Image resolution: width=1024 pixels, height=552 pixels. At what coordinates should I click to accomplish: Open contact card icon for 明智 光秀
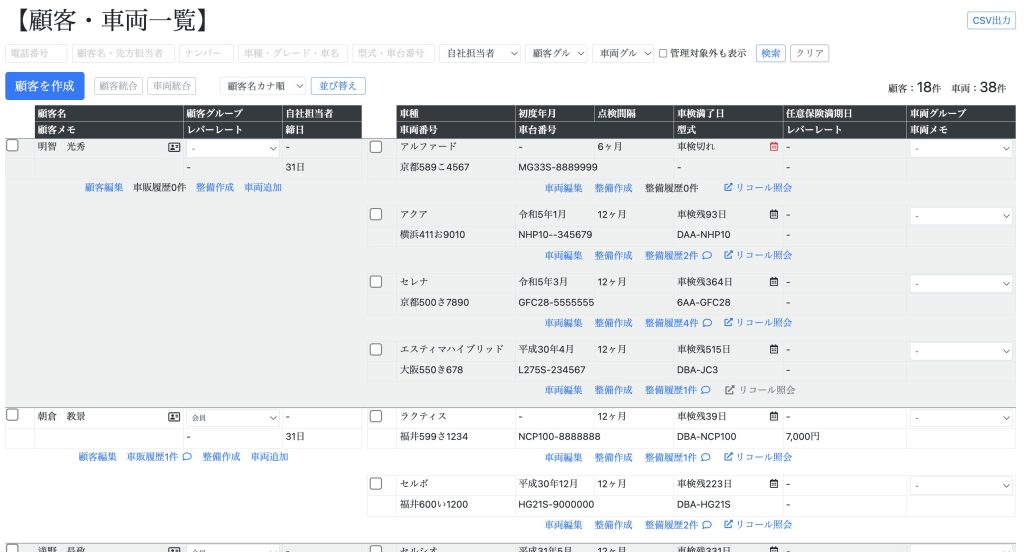pyautogui.click(x=174, y=148)
